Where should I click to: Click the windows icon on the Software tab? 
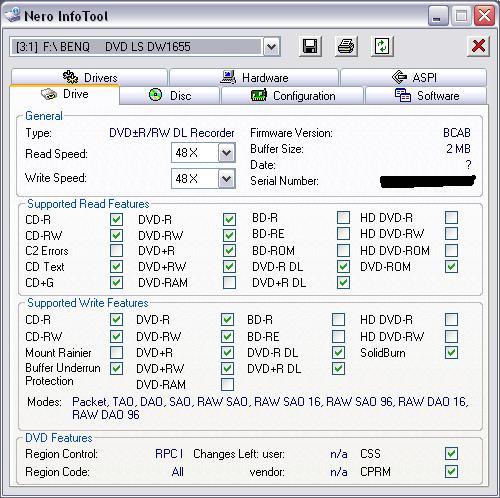[403, 95]
